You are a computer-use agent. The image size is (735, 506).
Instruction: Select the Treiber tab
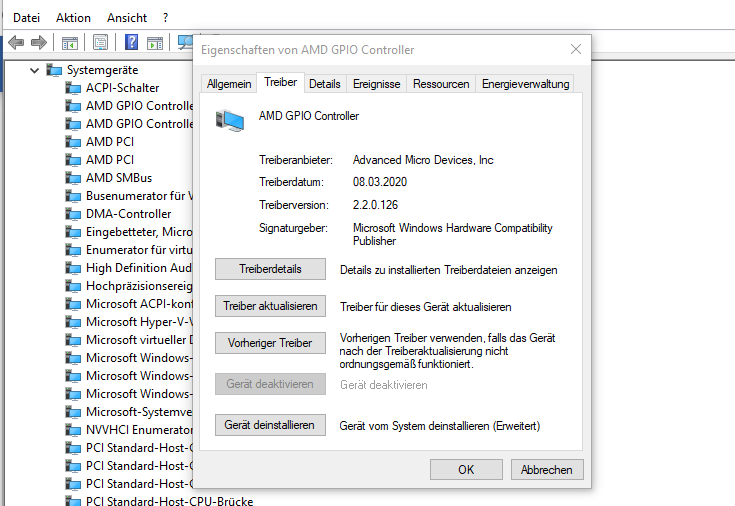click(x=280, y=83)
